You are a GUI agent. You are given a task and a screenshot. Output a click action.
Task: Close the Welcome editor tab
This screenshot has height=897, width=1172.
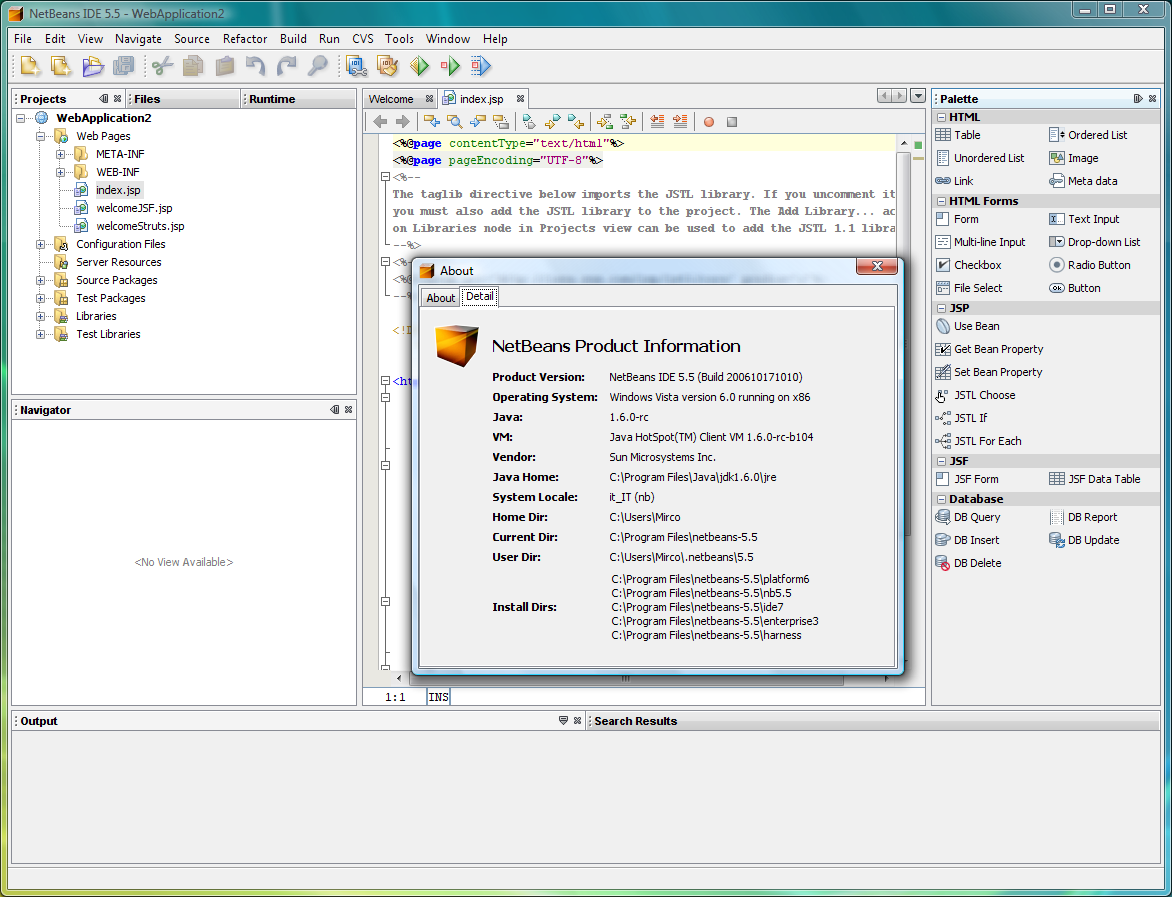(429, 99)
